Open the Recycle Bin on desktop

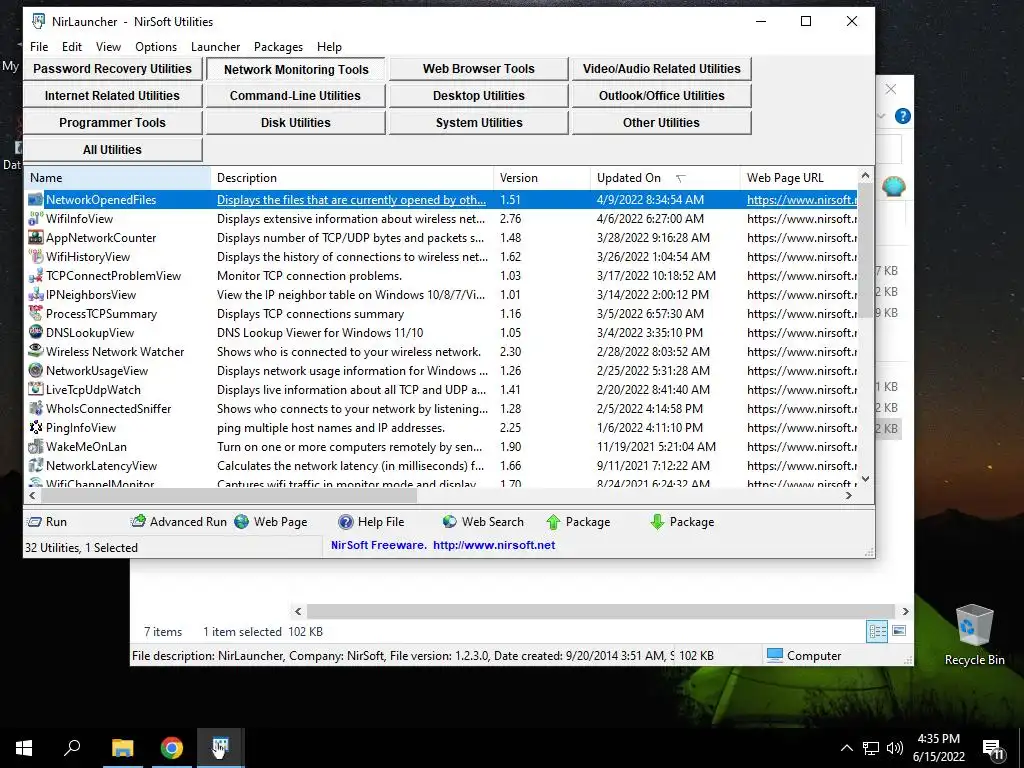point(974,635)
